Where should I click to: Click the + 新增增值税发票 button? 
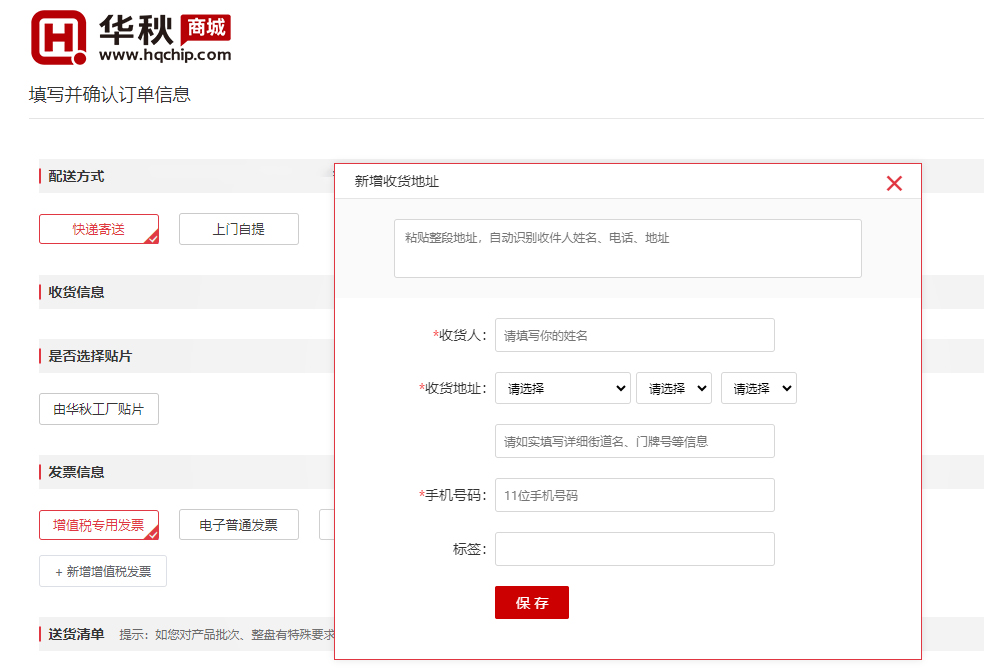pos(103,571)
